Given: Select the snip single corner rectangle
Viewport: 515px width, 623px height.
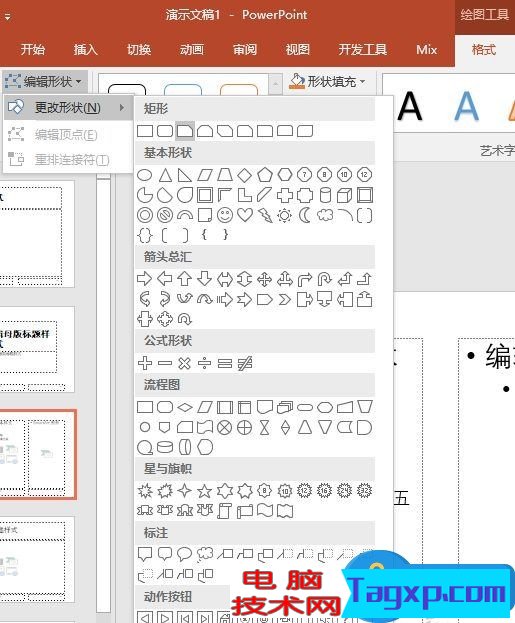Looking at the screenshot, I should point(185,131).
